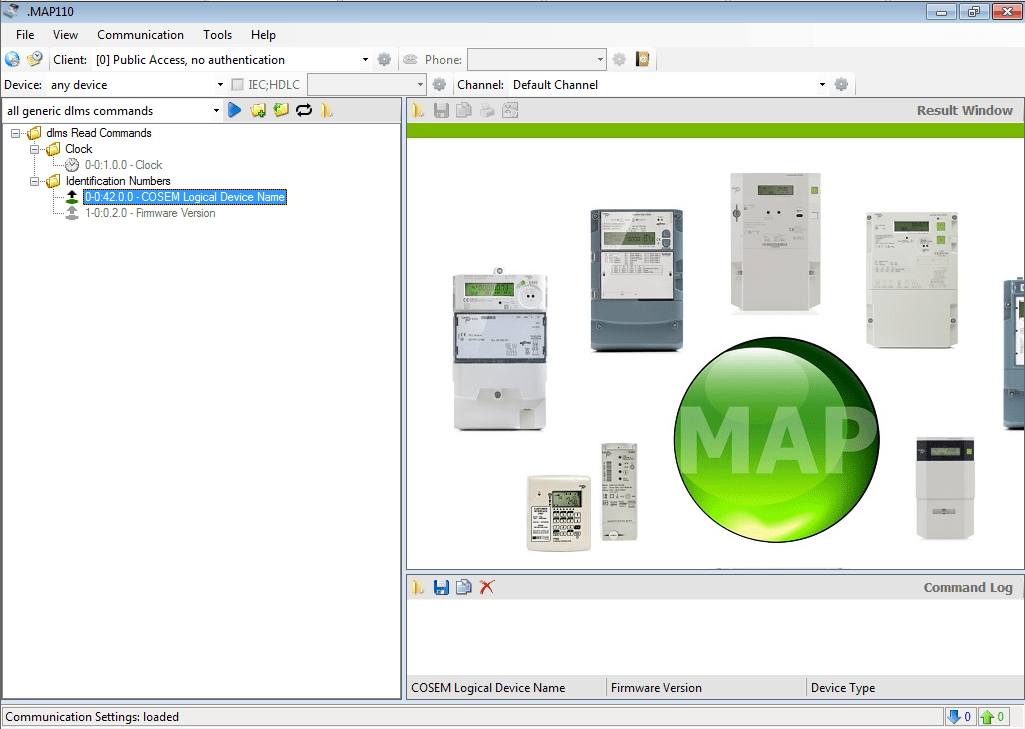Open the Communication menu
This screenshot has height=729, width=1025.
pos(140,35)
